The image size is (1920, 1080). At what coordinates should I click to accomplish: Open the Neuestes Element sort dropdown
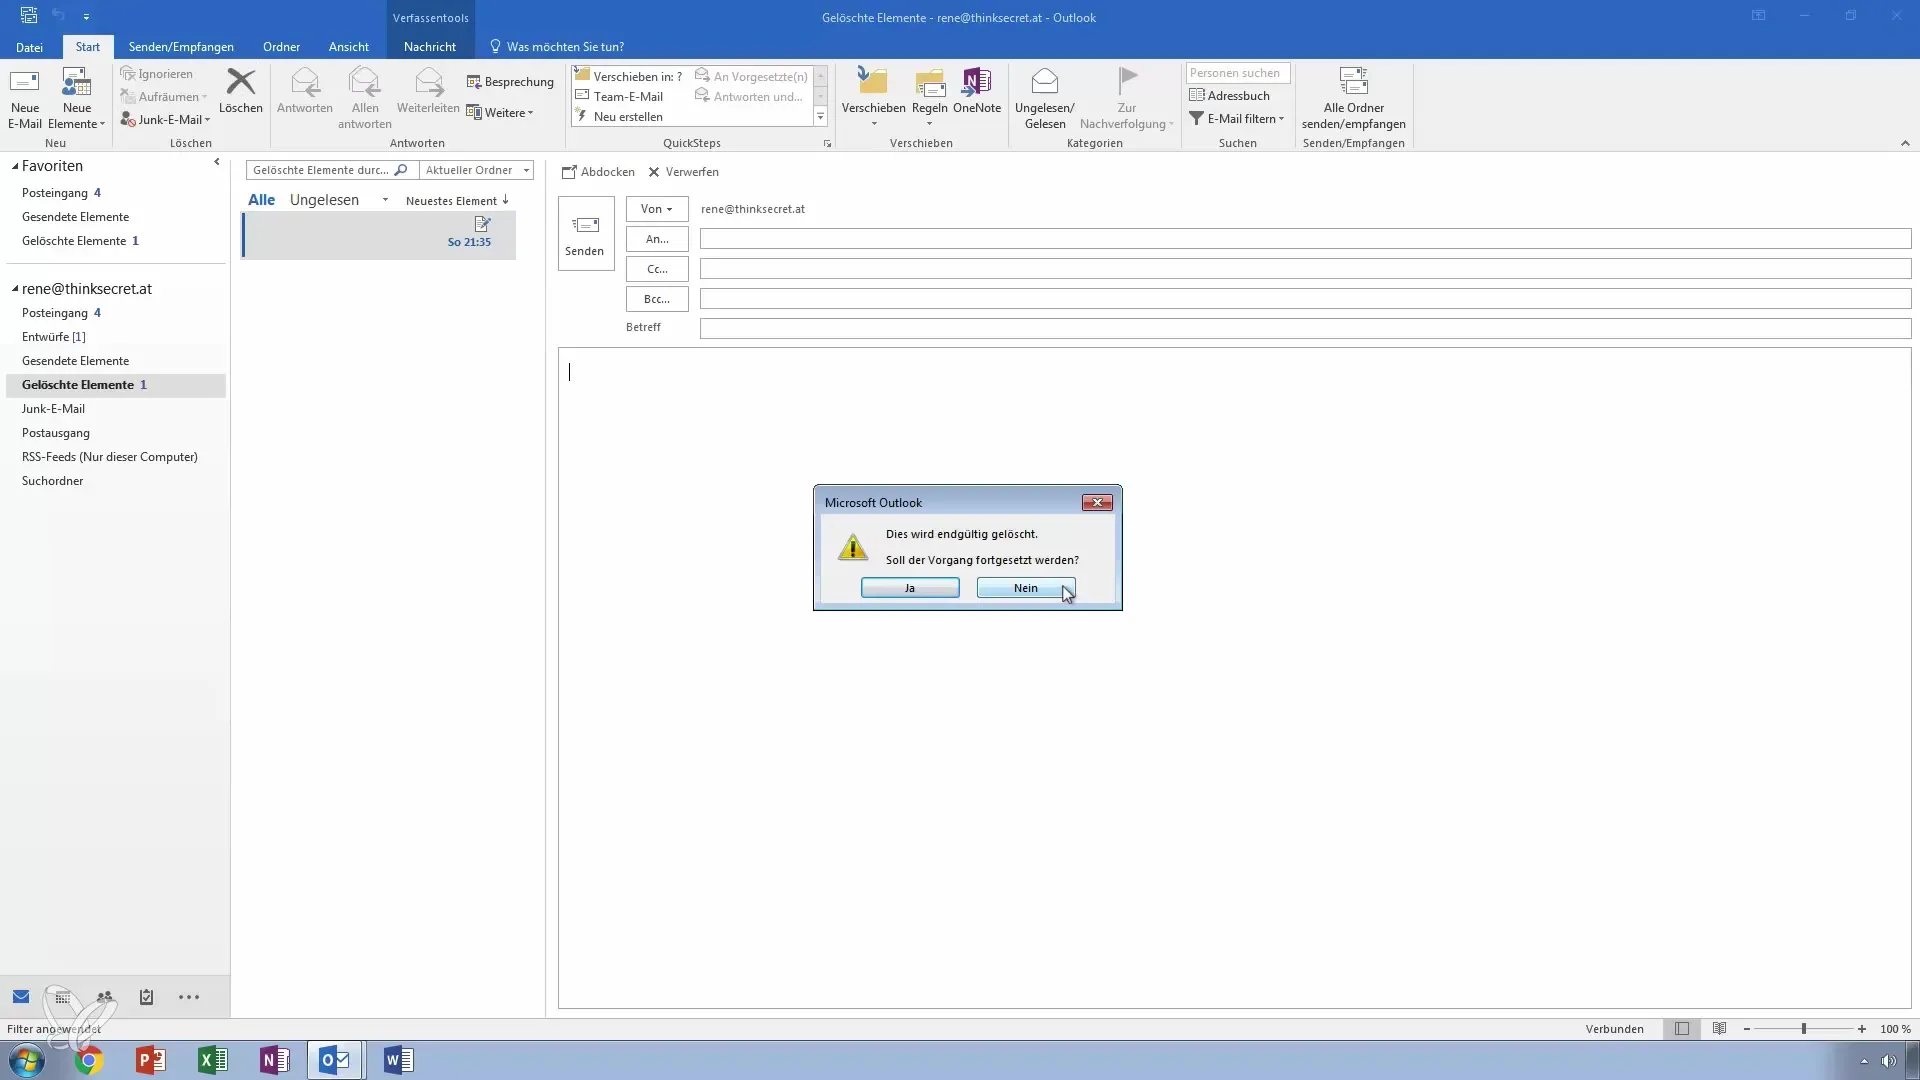[x=457, y=201]
